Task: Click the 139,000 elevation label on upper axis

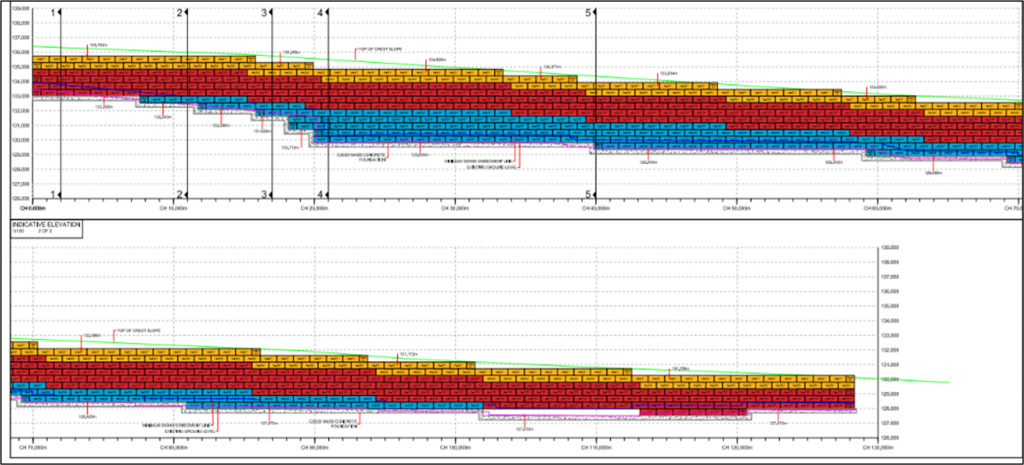Action: (20, 8)
